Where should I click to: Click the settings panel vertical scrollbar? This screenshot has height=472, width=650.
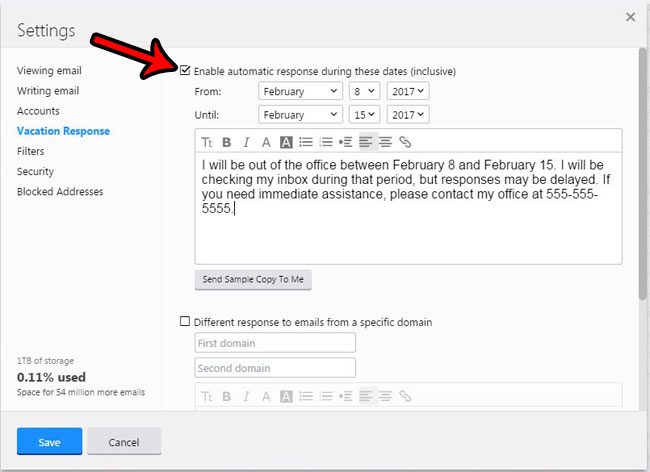643,174
